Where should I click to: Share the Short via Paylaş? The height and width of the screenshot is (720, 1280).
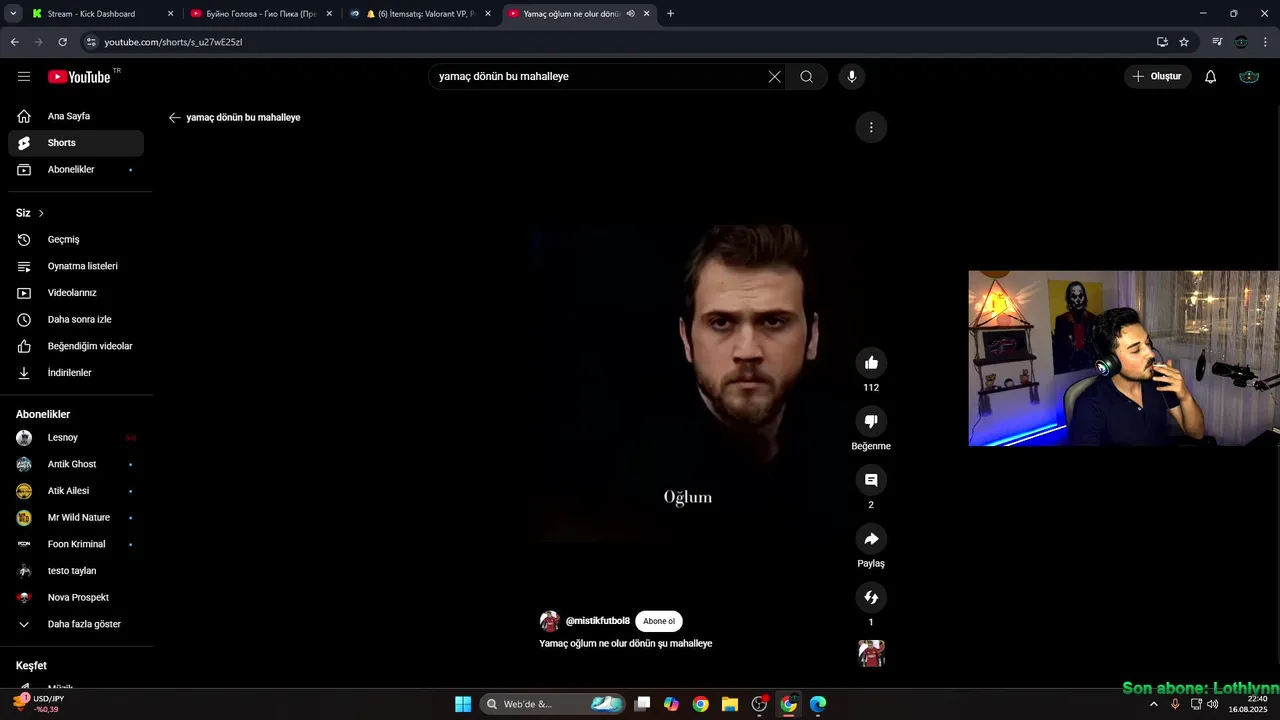871,539
